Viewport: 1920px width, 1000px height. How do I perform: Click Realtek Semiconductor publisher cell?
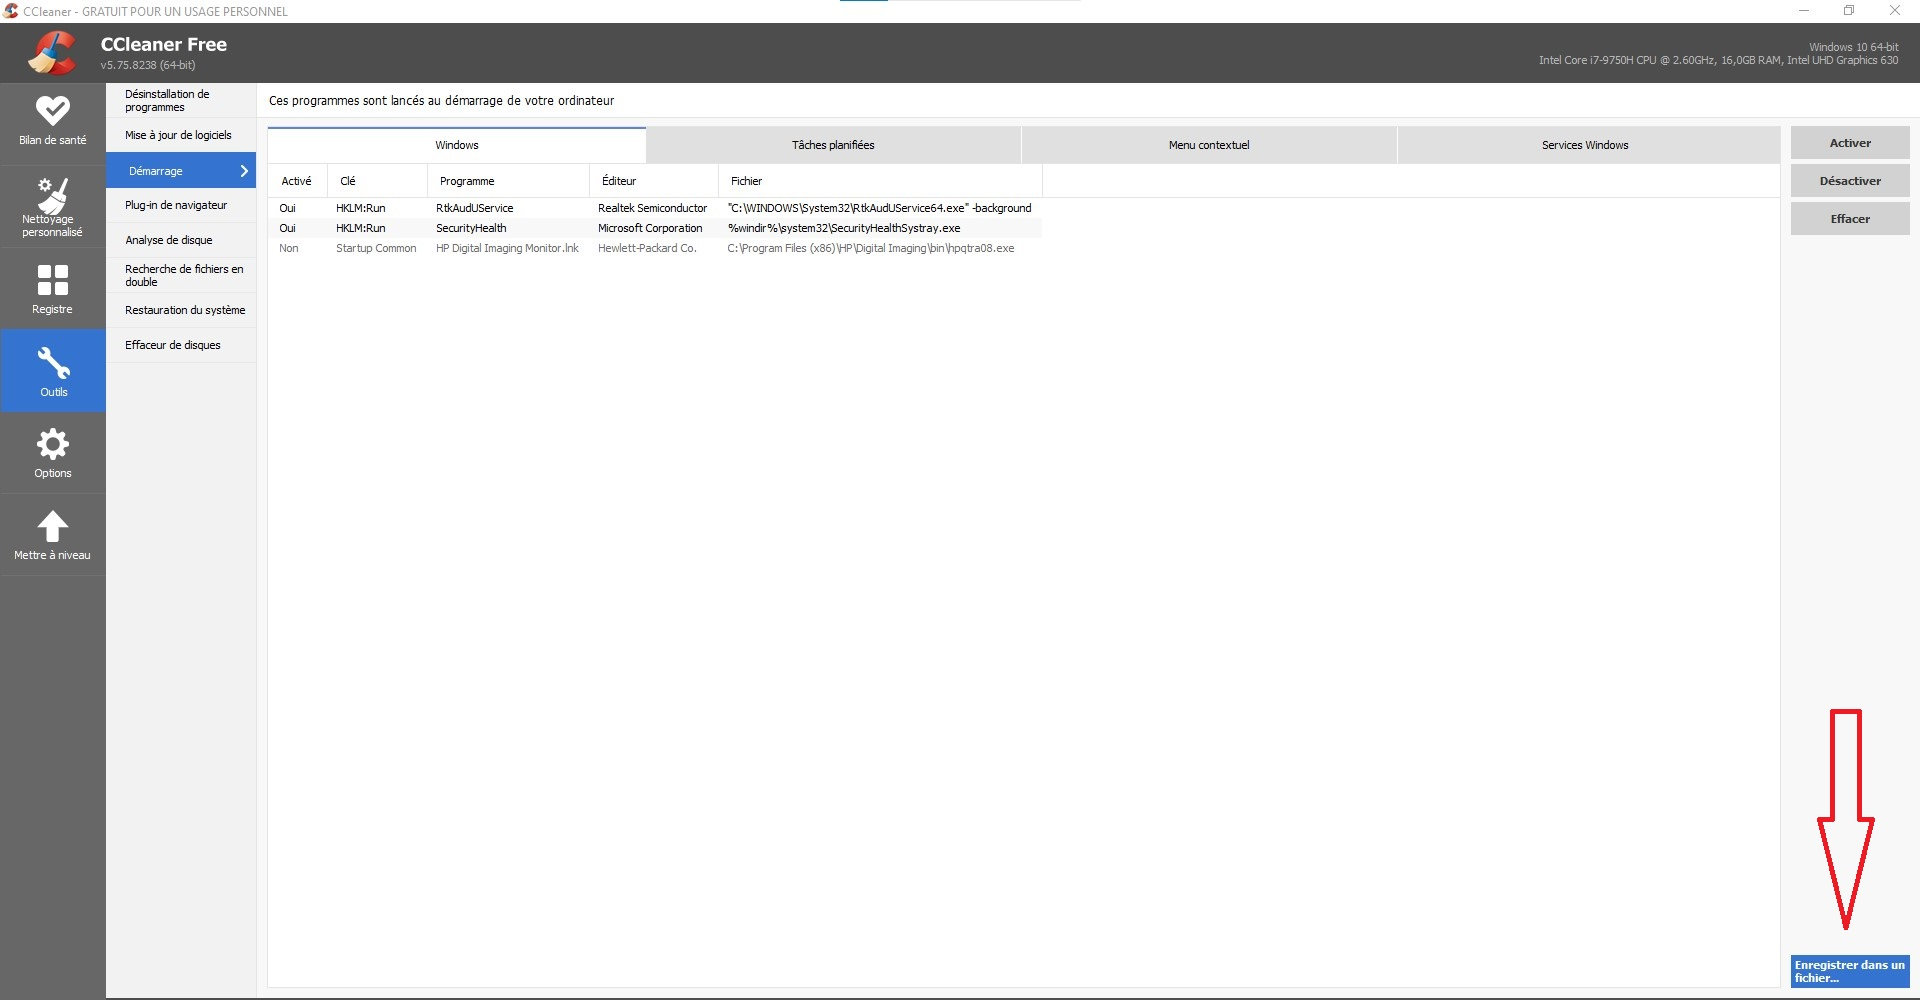coord(652,208)
